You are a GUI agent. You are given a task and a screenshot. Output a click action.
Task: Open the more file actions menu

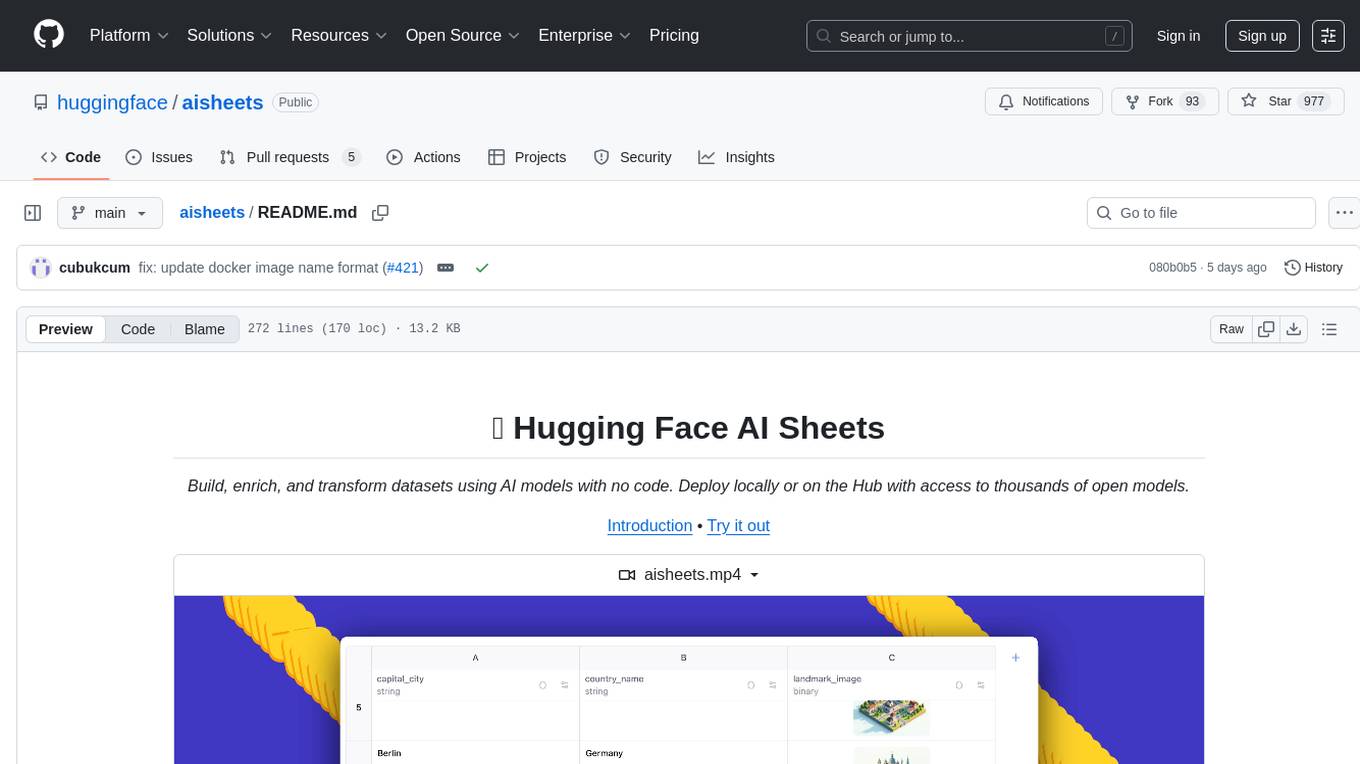pyautogui.click(x=1344, y=213)
